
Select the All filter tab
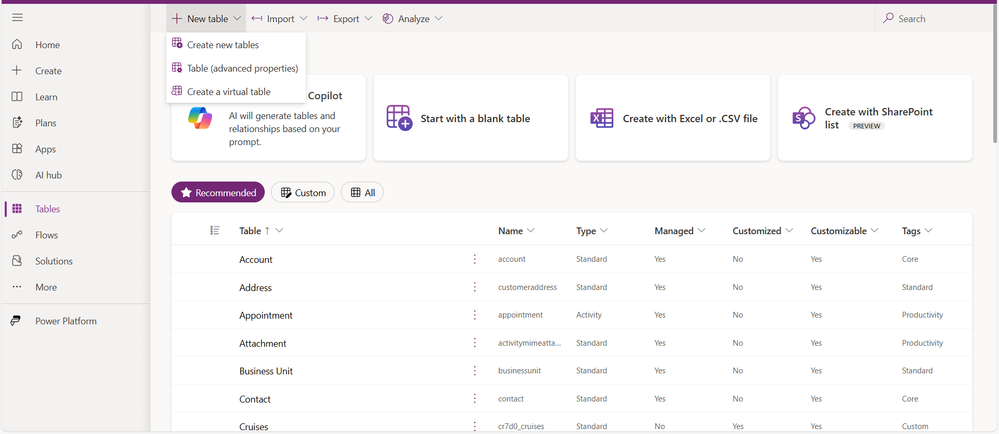point(362,192)
